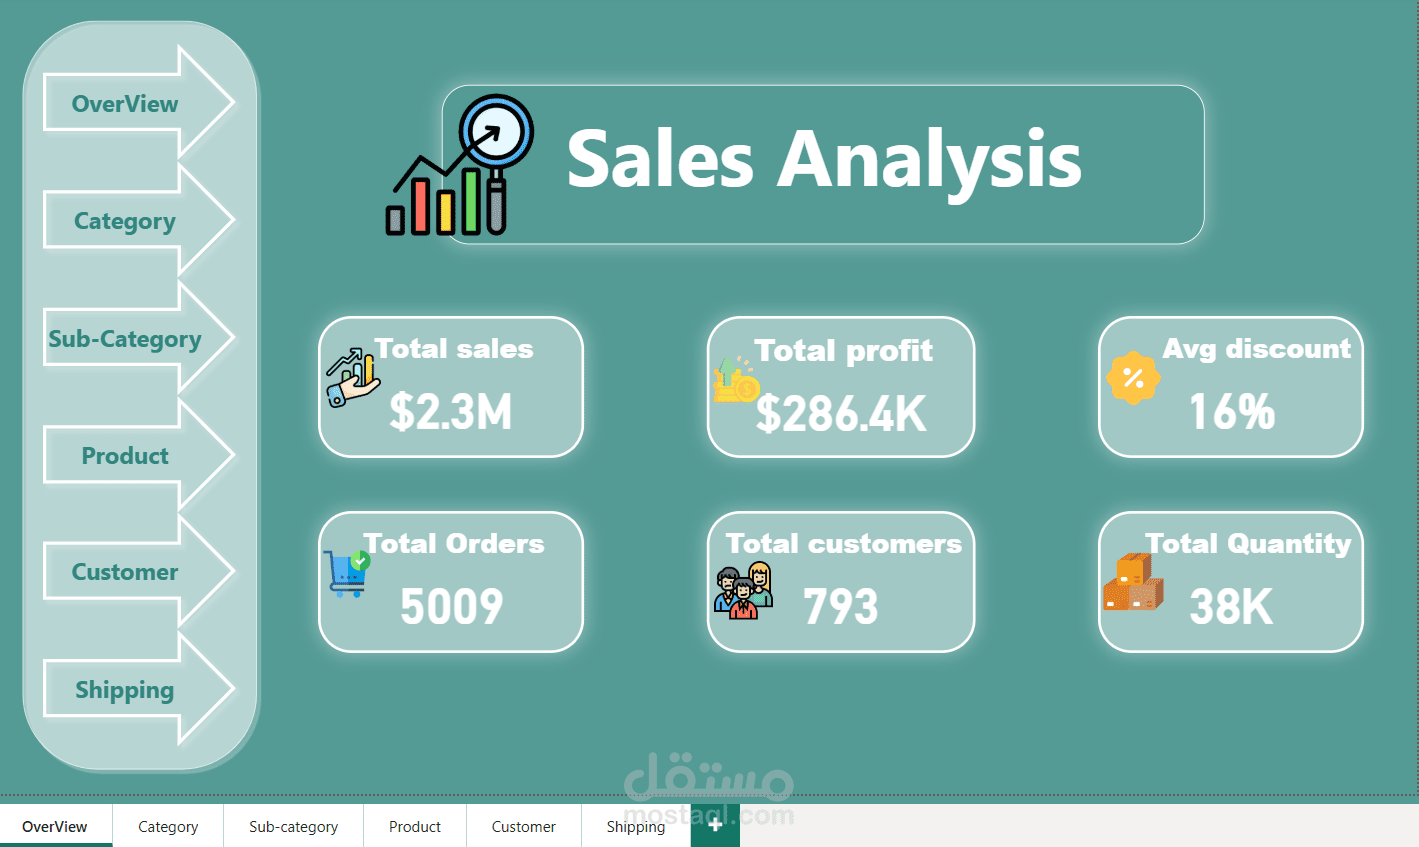Click the 38K total quantity value
The height and width of the screenshot is (847, 1419).
[1232, 606]
